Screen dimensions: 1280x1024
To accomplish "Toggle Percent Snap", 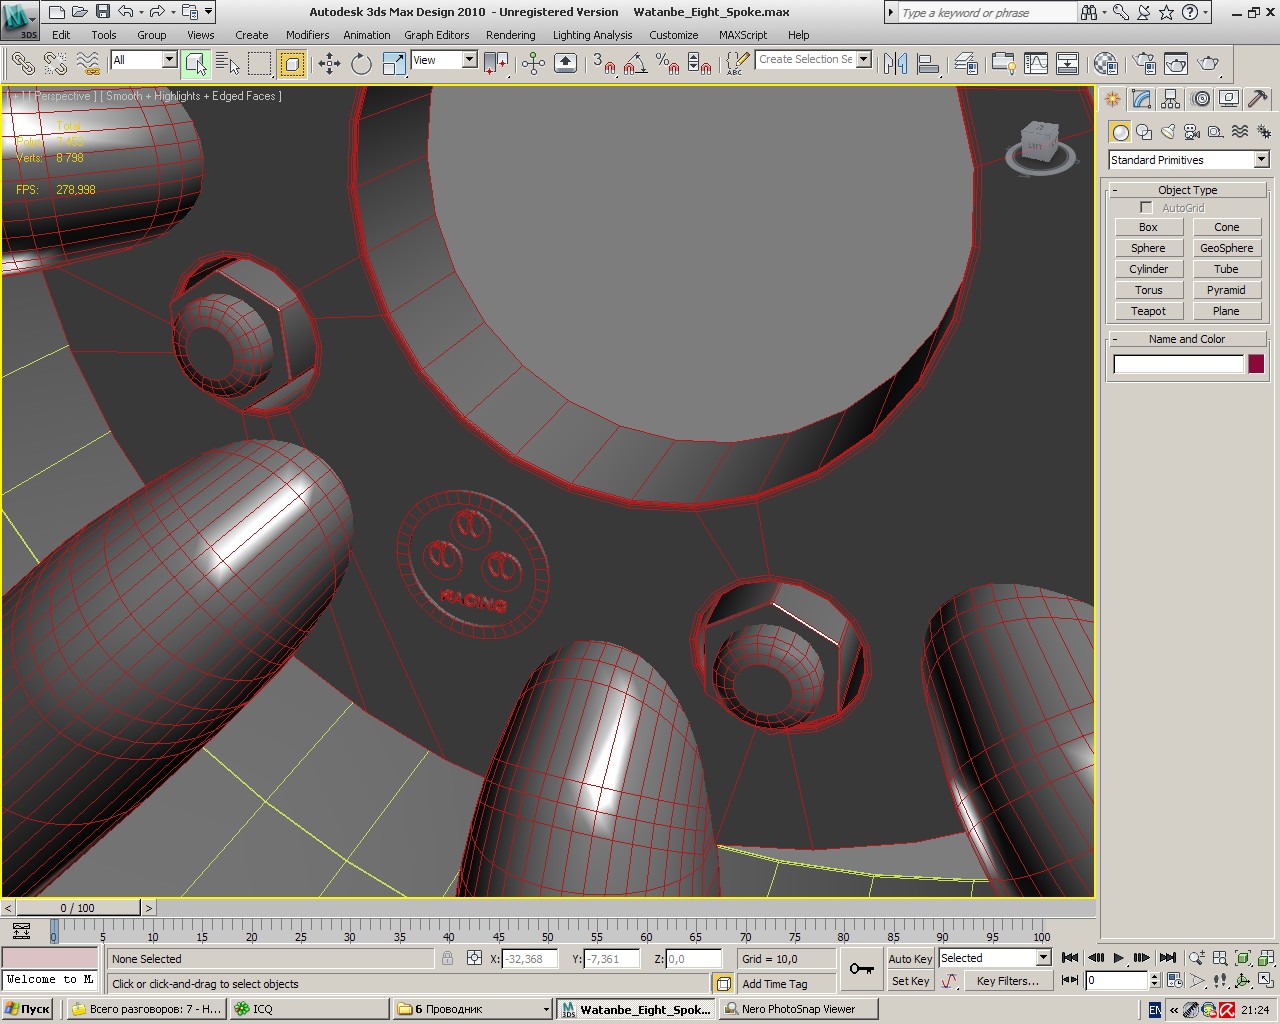I will (667, 64).
